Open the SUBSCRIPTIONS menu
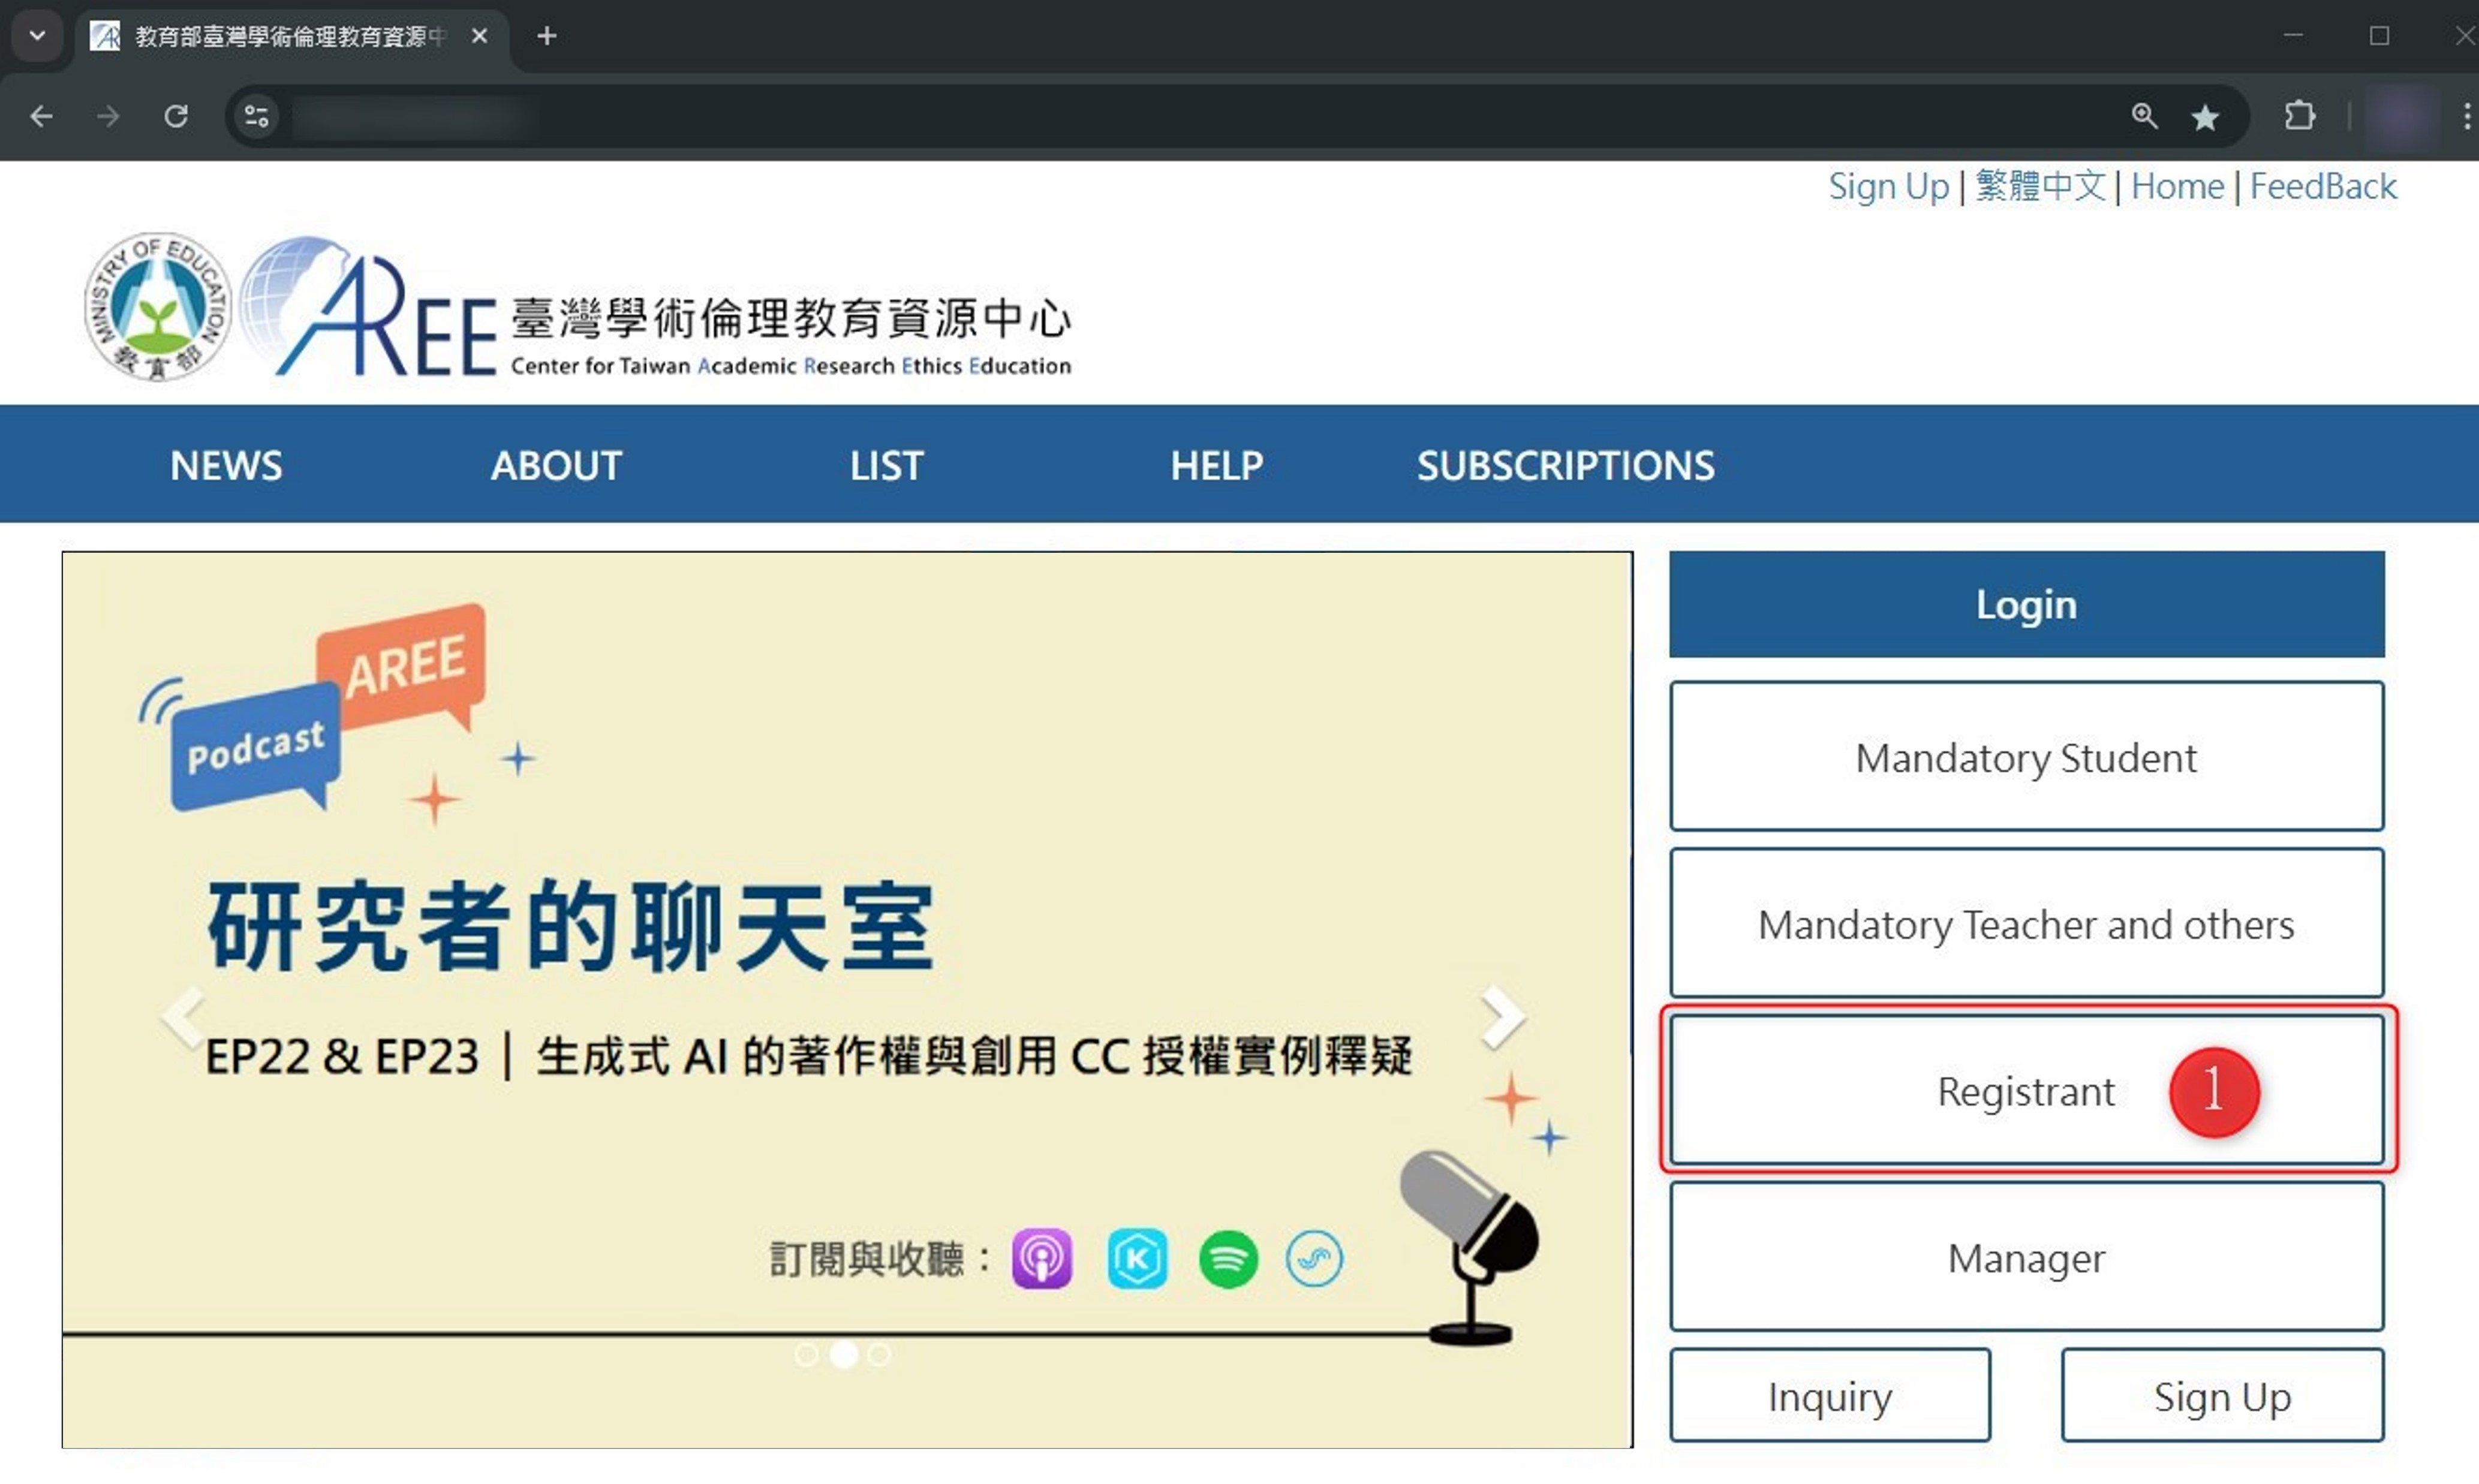Image resolution: width=2479 pixels, height=1484 pixels. pyautogui.click(x=1565, y=465)
